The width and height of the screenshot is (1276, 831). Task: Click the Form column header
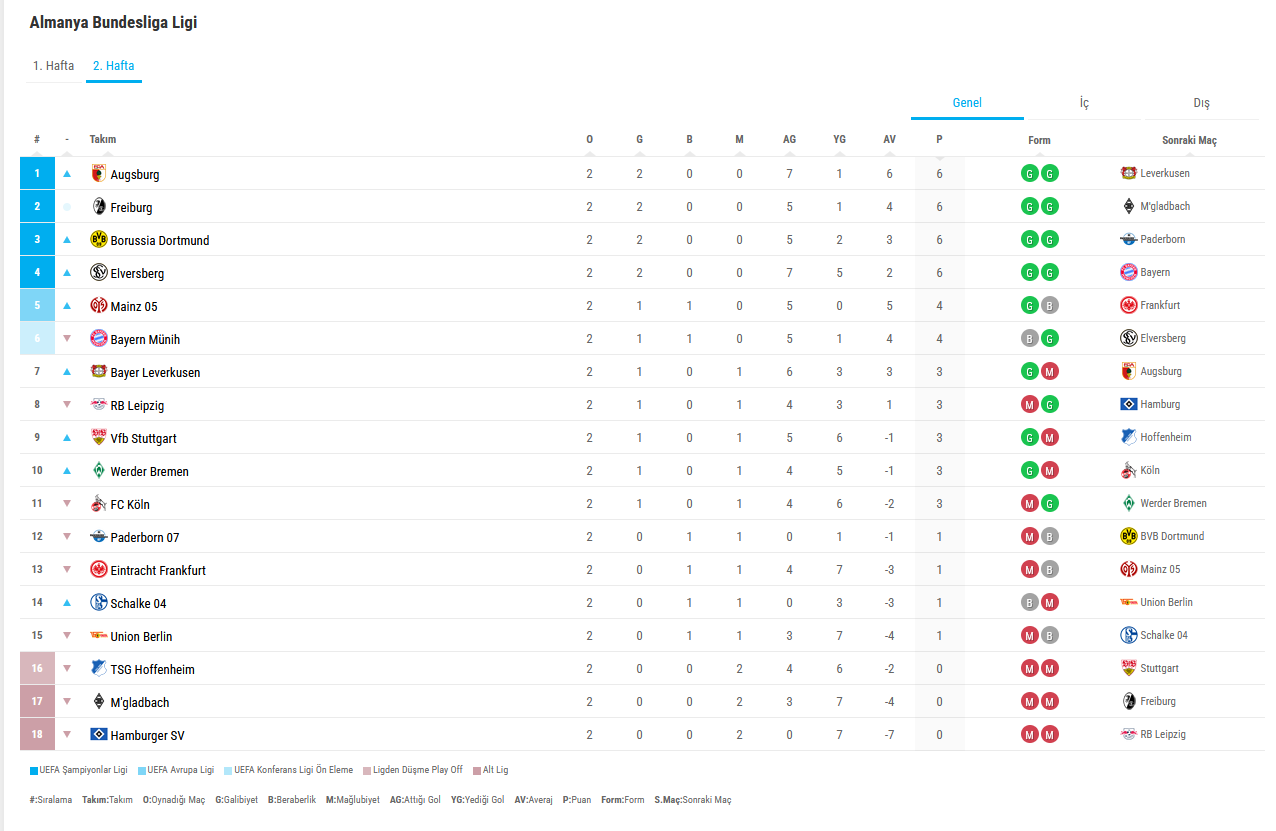point(1039,140)
